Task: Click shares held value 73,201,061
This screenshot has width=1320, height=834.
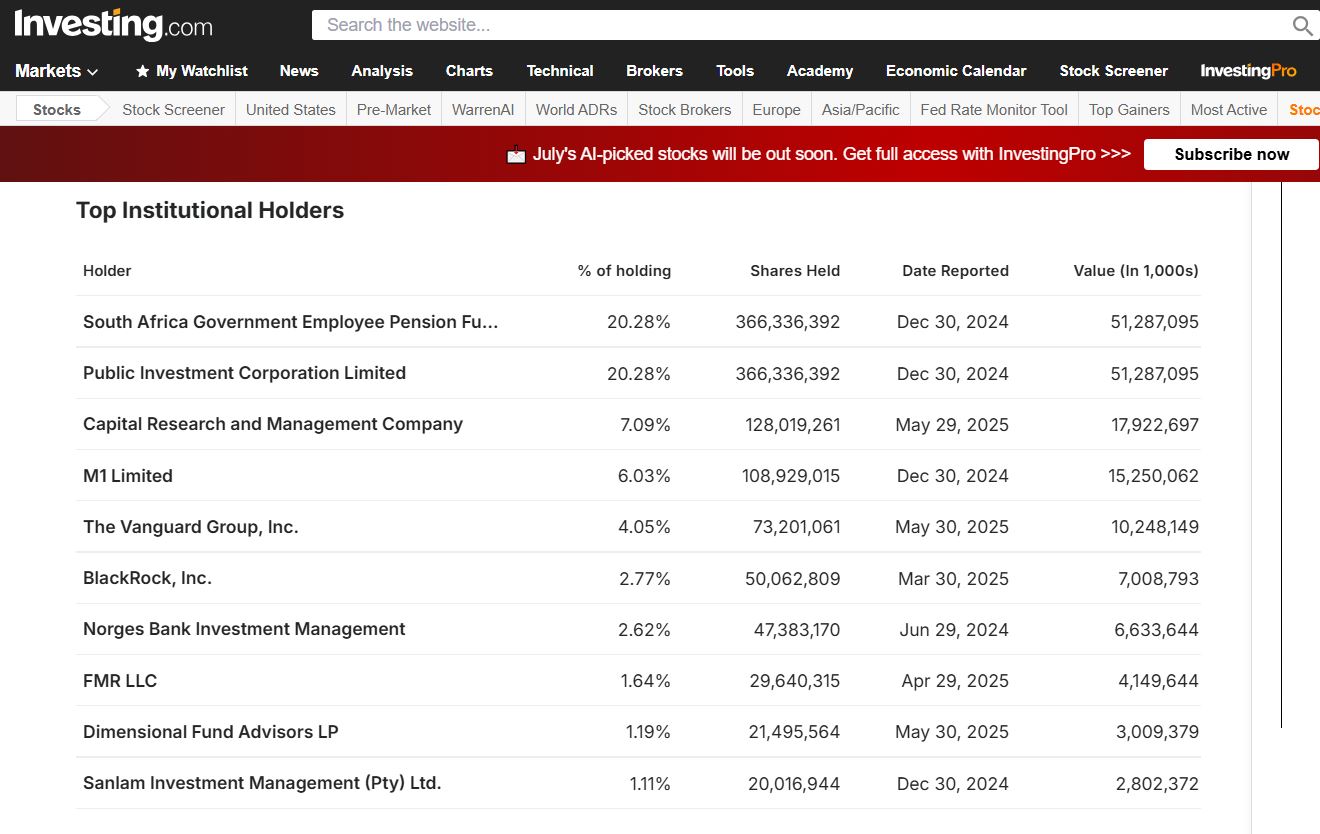Action: tap(796, 527)
